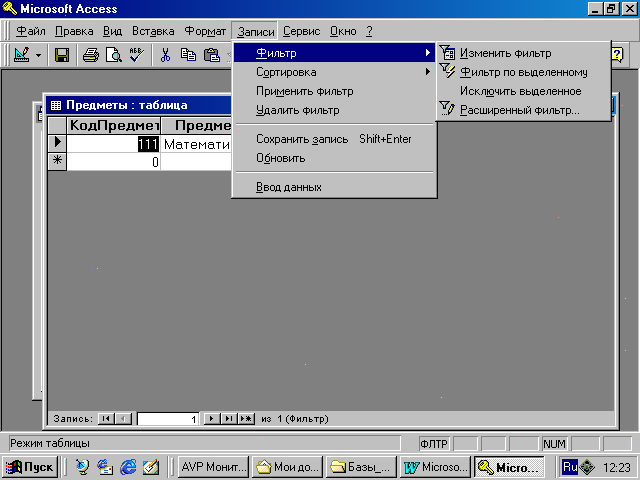Screen dimensions: 640x480
Task: Select the Фильтр submenu item
Action: click(x=334, y=53)
